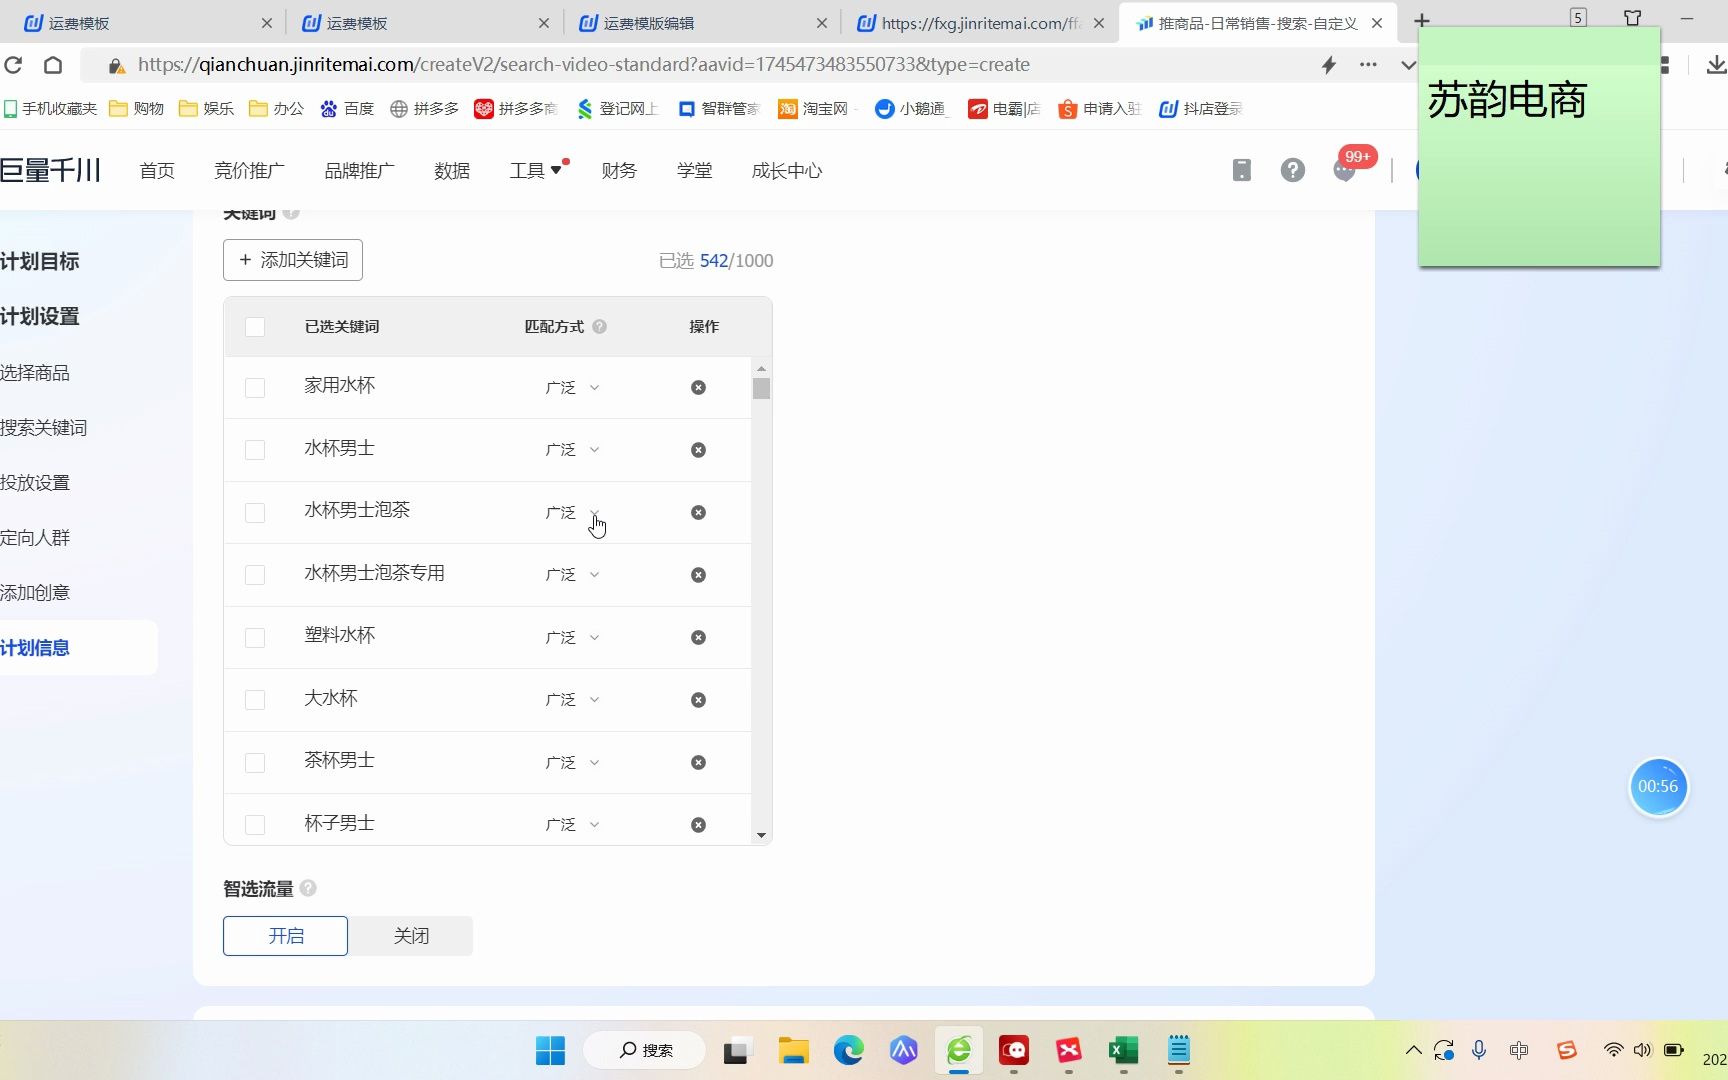Screen dimensions: 1728x1080
Task: Open the help question mark icon in header
Action: 1292,170
